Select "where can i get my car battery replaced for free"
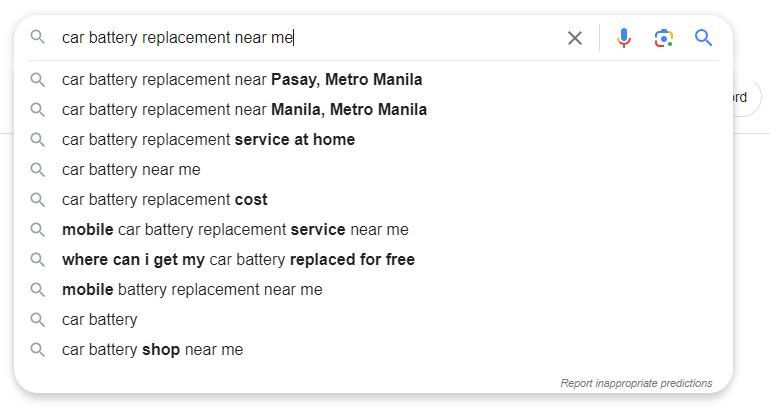 (x=238, y=260)
